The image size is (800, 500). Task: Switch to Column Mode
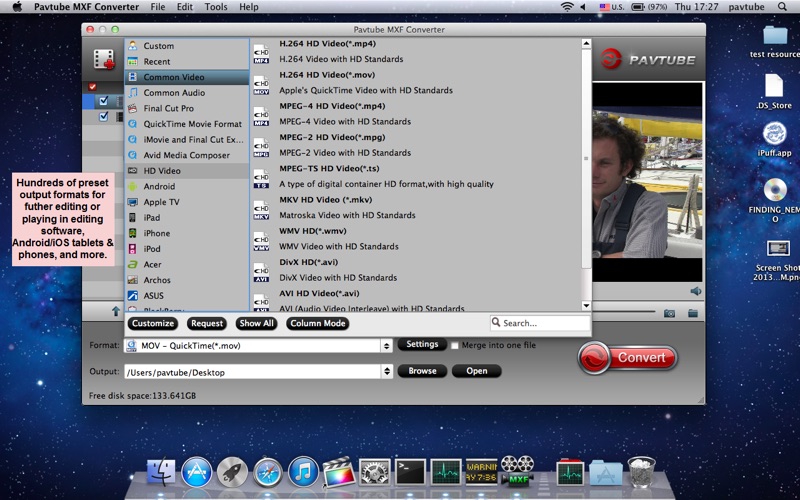coord(317,323)
